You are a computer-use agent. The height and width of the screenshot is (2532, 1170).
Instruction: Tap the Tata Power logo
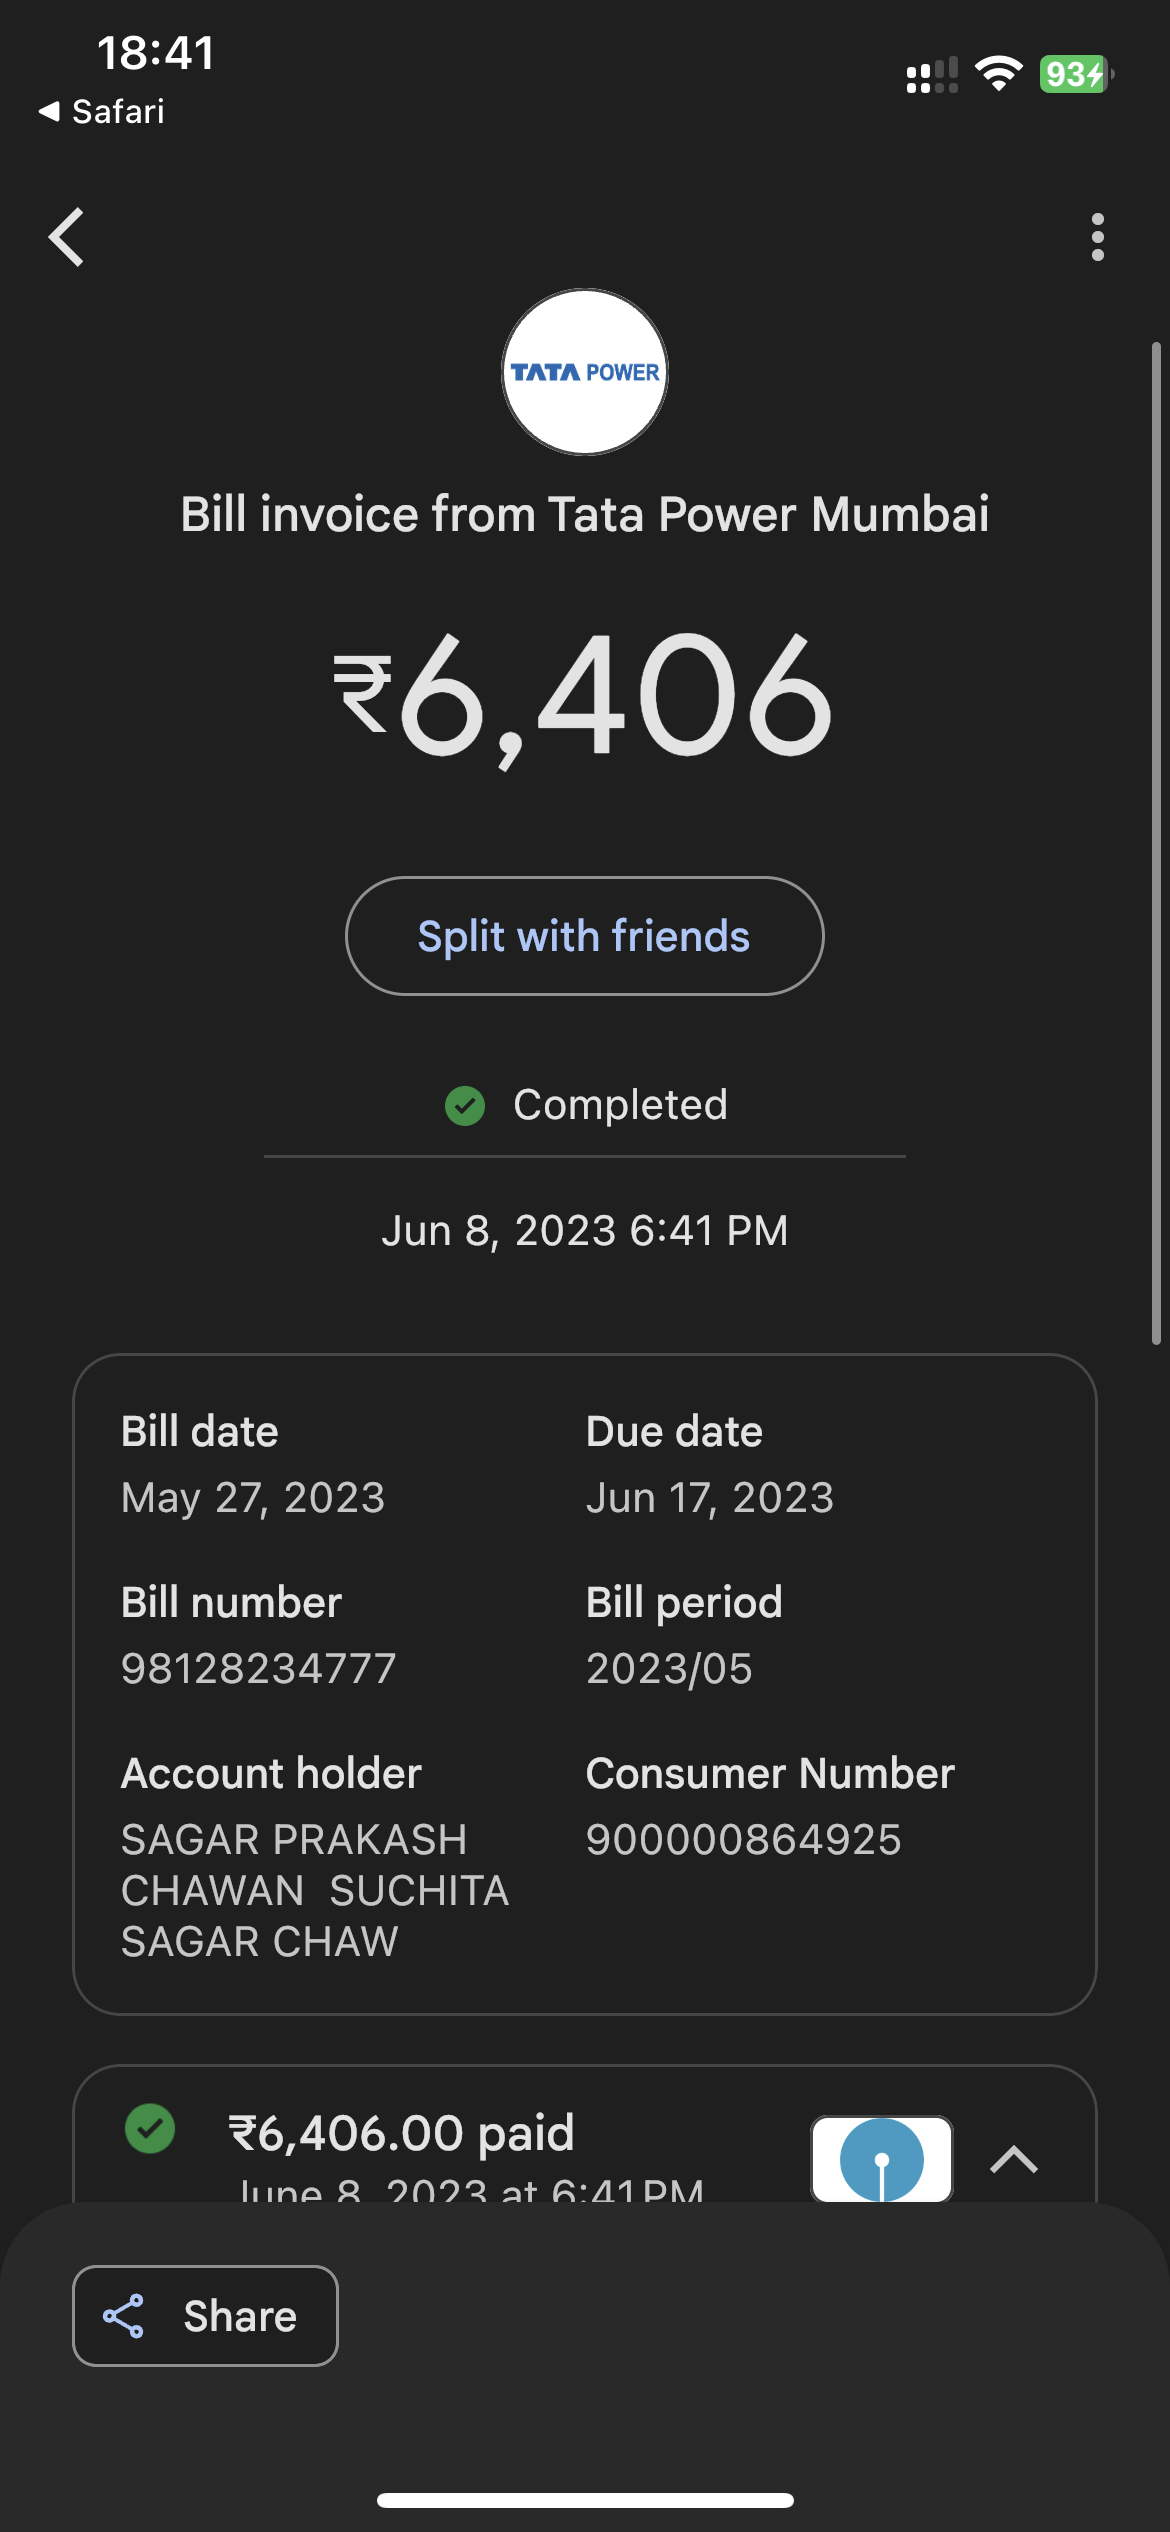[x=585, y=372]
